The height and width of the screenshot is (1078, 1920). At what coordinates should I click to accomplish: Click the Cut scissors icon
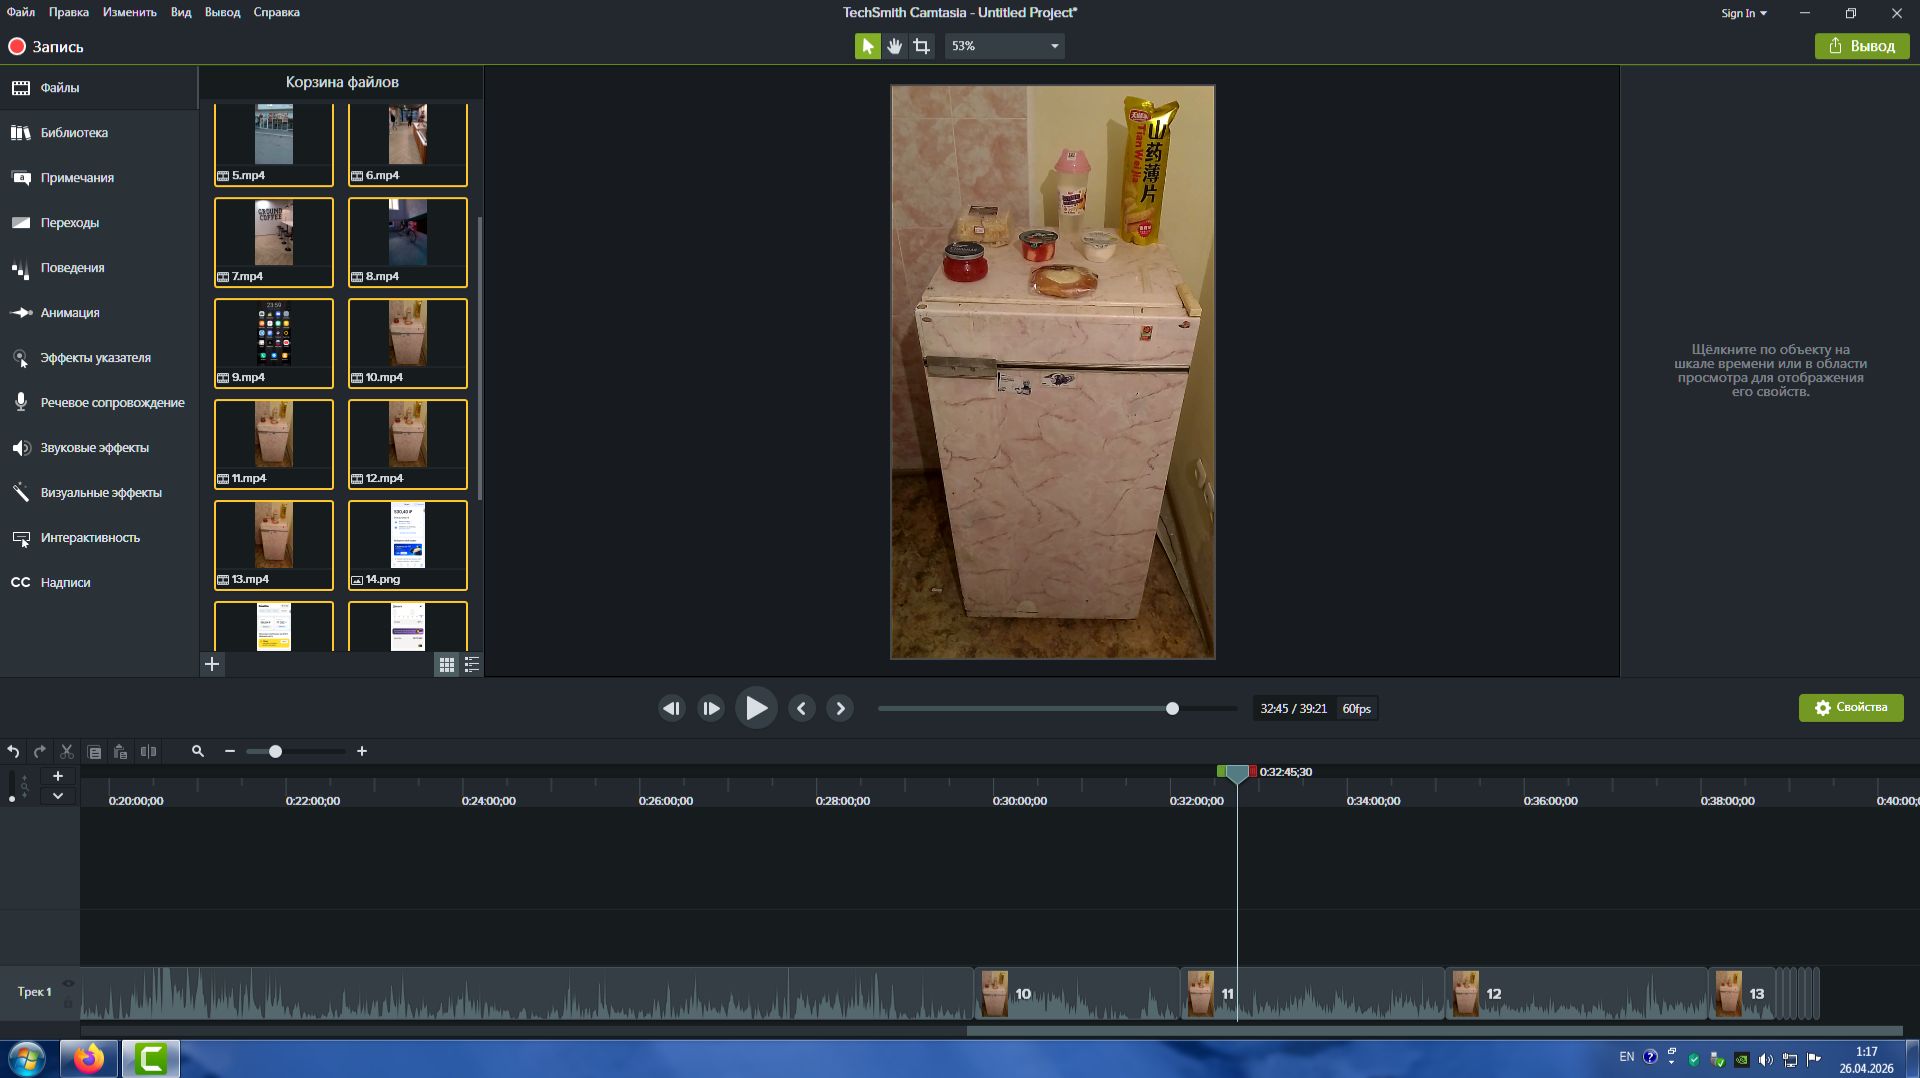[67, 751]
